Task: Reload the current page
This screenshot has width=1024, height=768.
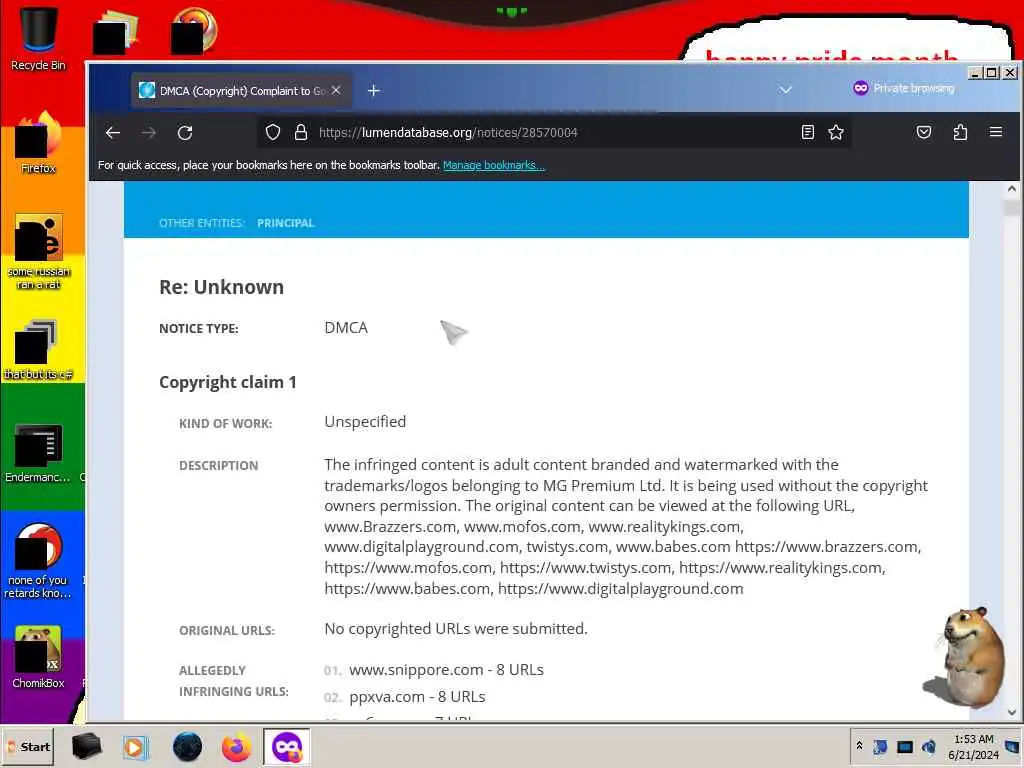Action: coord(185,133)
